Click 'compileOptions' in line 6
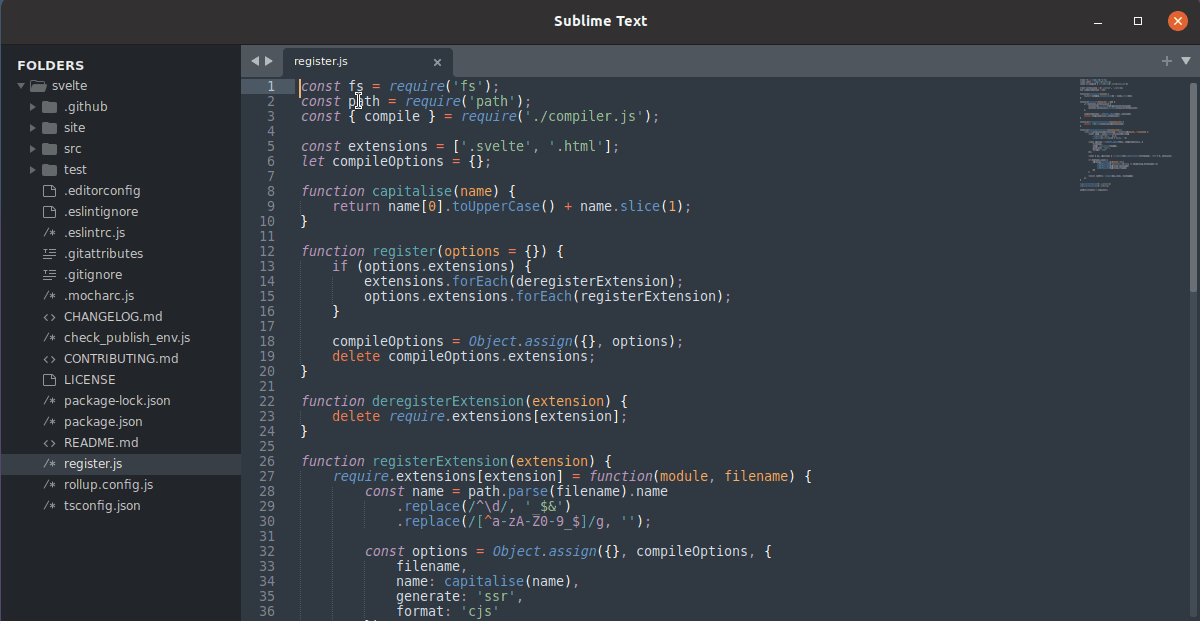The height and width of the screenshot is (625, 1200). 387,161
